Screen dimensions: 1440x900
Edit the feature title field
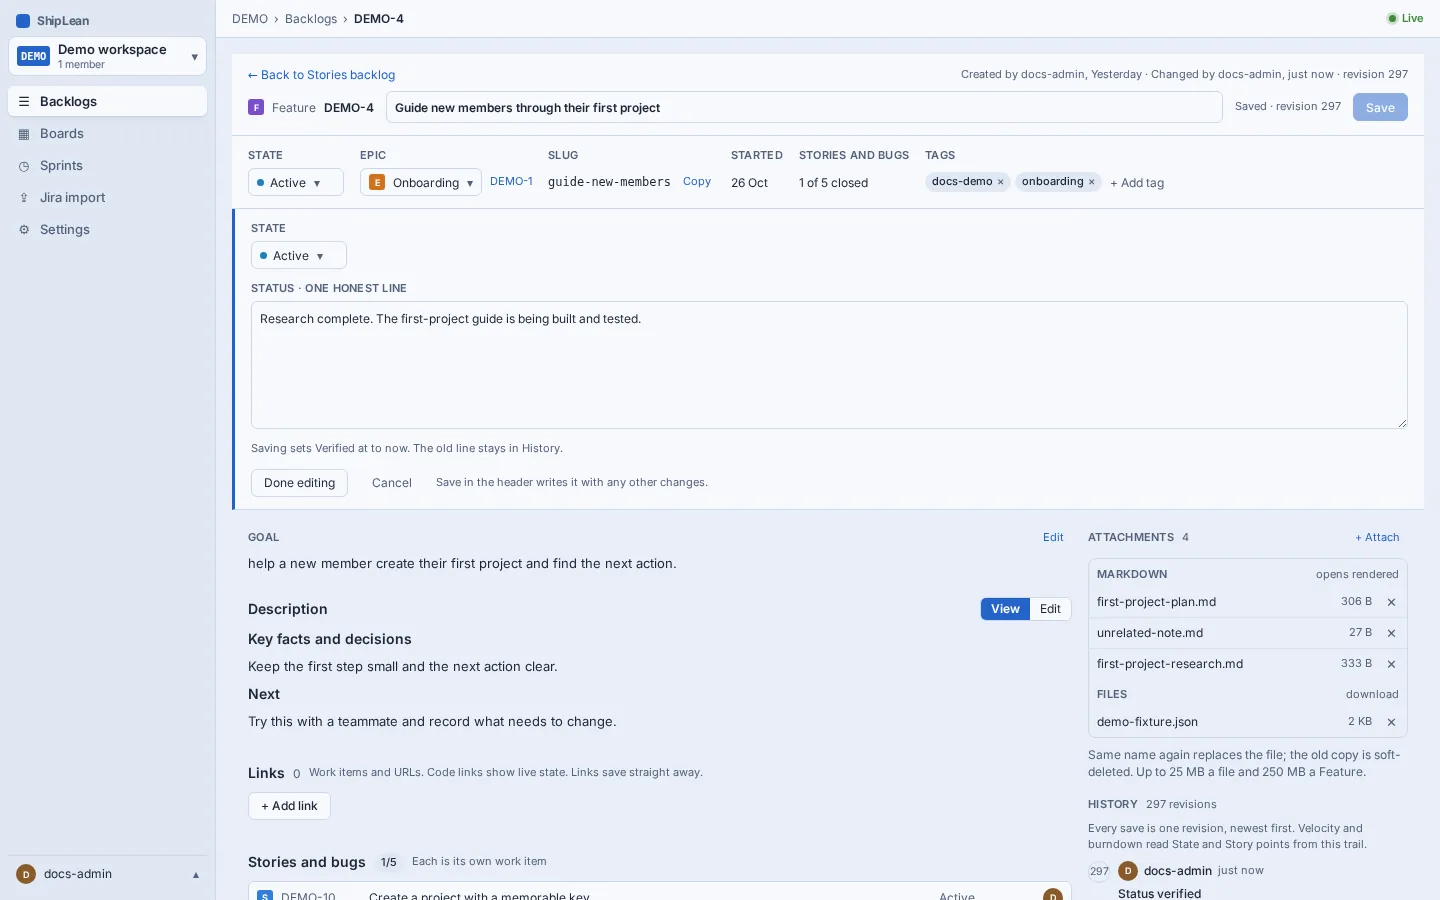tap(804, 107)
